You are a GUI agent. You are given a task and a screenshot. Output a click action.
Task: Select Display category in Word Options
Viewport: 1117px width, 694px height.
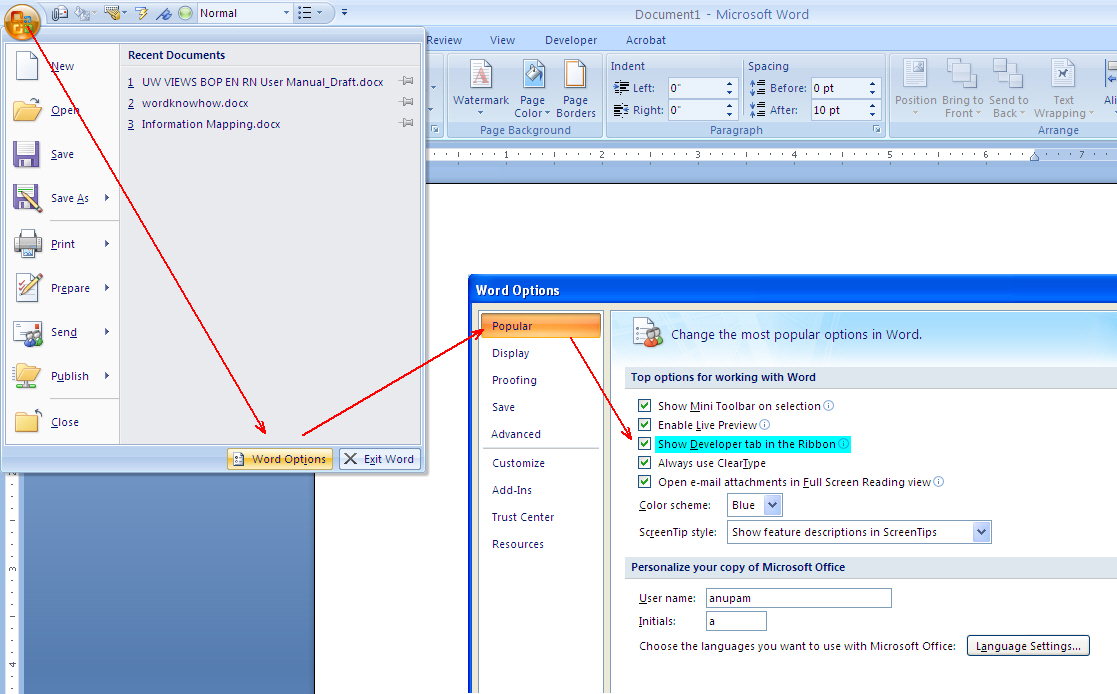(x=541, y=353)
